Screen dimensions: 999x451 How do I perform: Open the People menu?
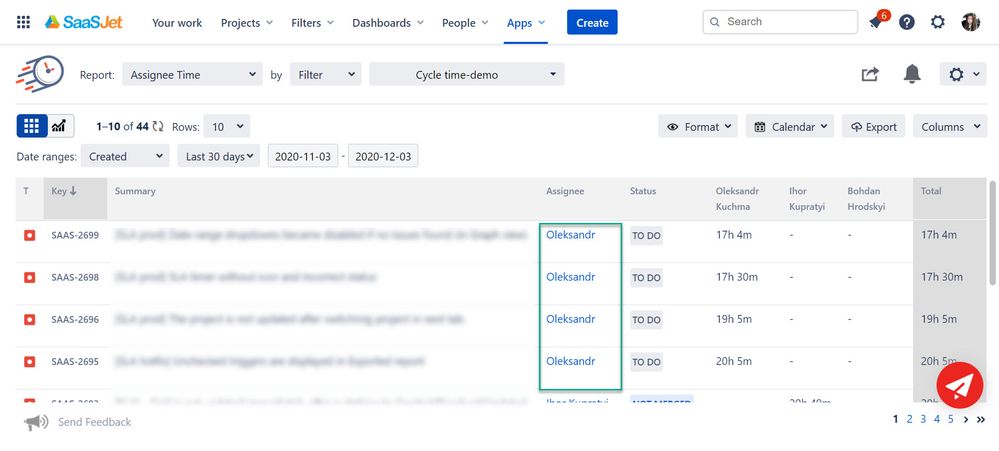point(465,23)
